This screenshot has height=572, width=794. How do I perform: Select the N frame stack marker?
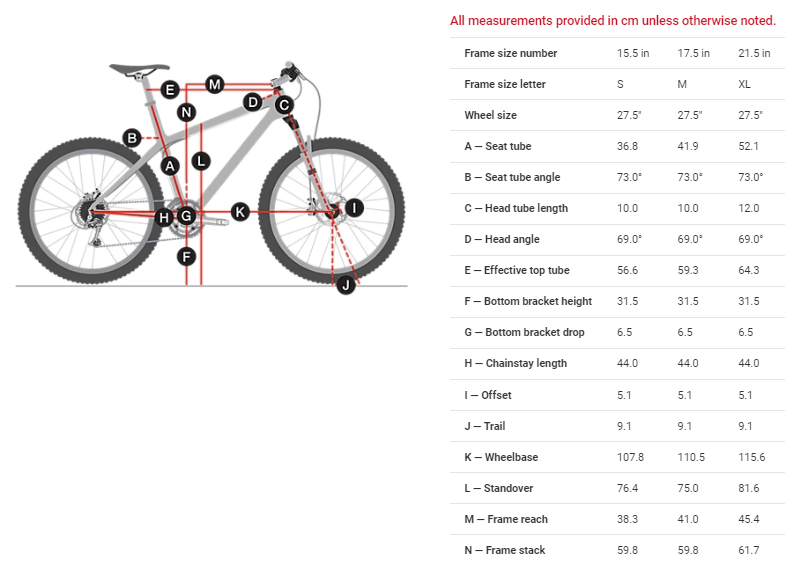click(x=186, y=112)
